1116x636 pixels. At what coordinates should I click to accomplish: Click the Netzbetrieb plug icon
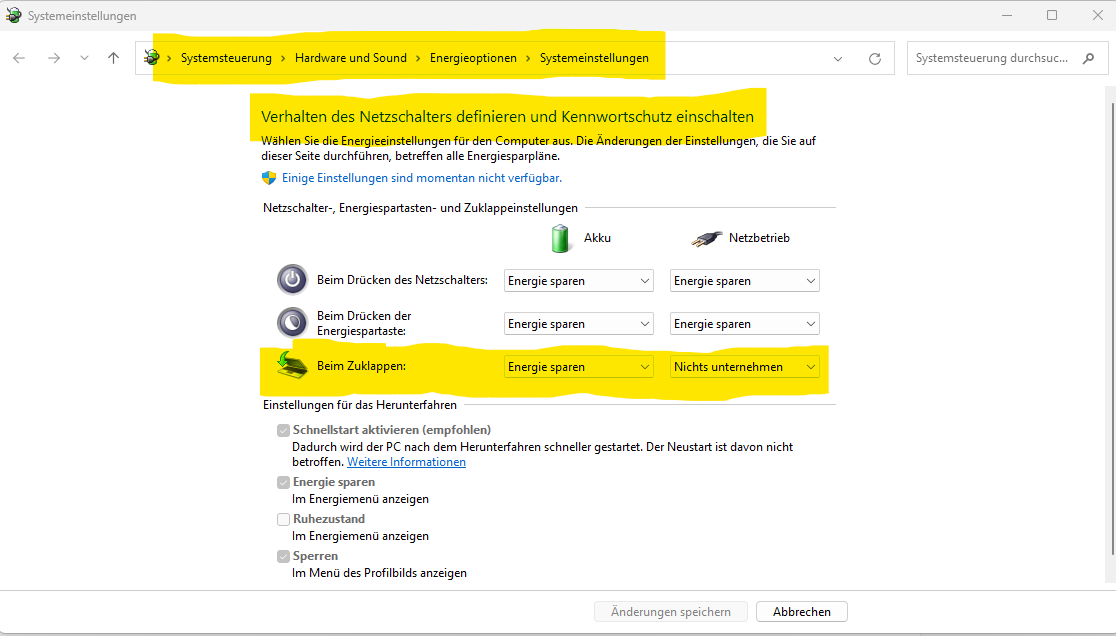[706, 238]
